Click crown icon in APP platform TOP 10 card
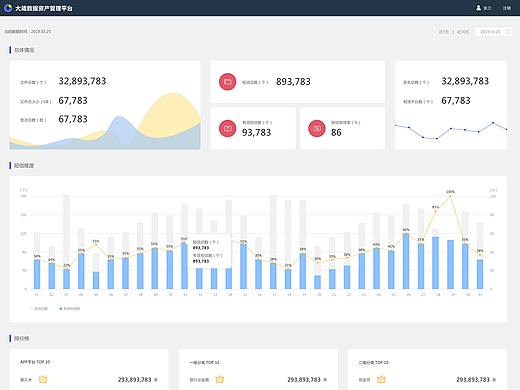 43,379
